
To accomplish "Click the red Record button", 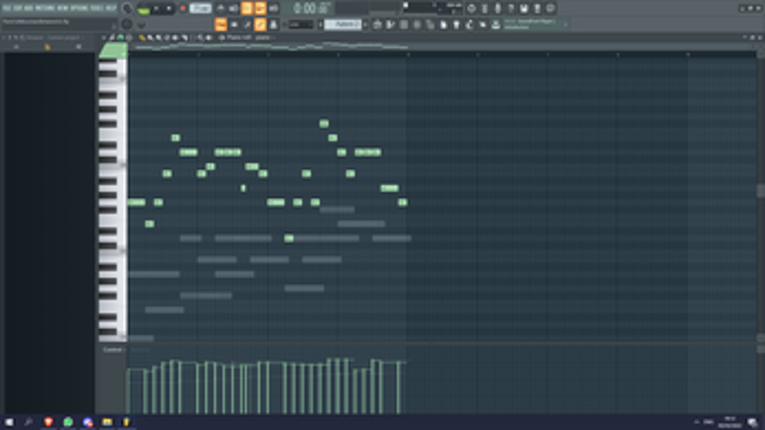I will tap(183, 8).
